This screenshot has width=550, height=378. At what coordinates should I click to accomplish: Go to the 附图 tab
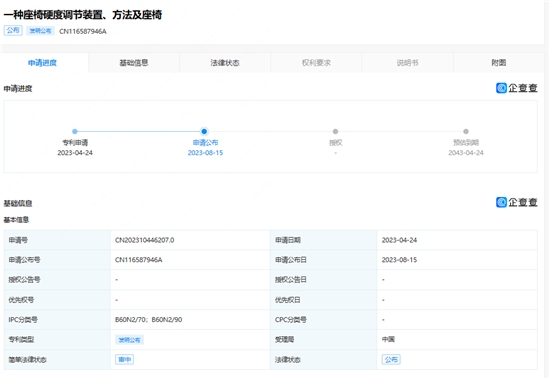point(499,63)
